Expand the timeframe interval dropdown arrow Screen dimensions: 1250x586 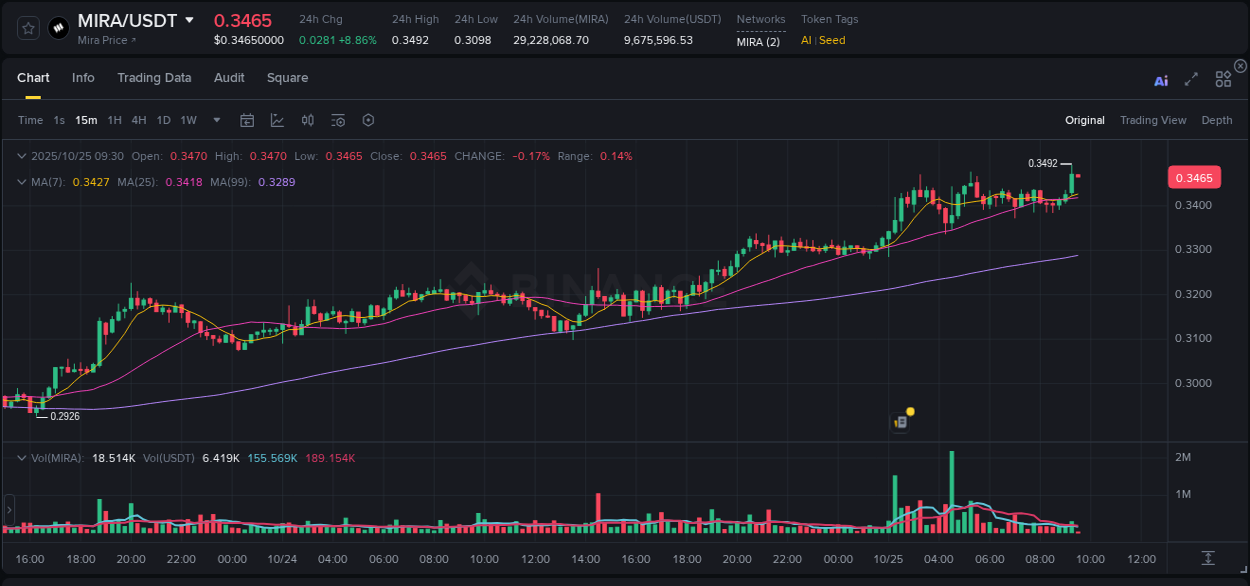click(x=216, y=120)
